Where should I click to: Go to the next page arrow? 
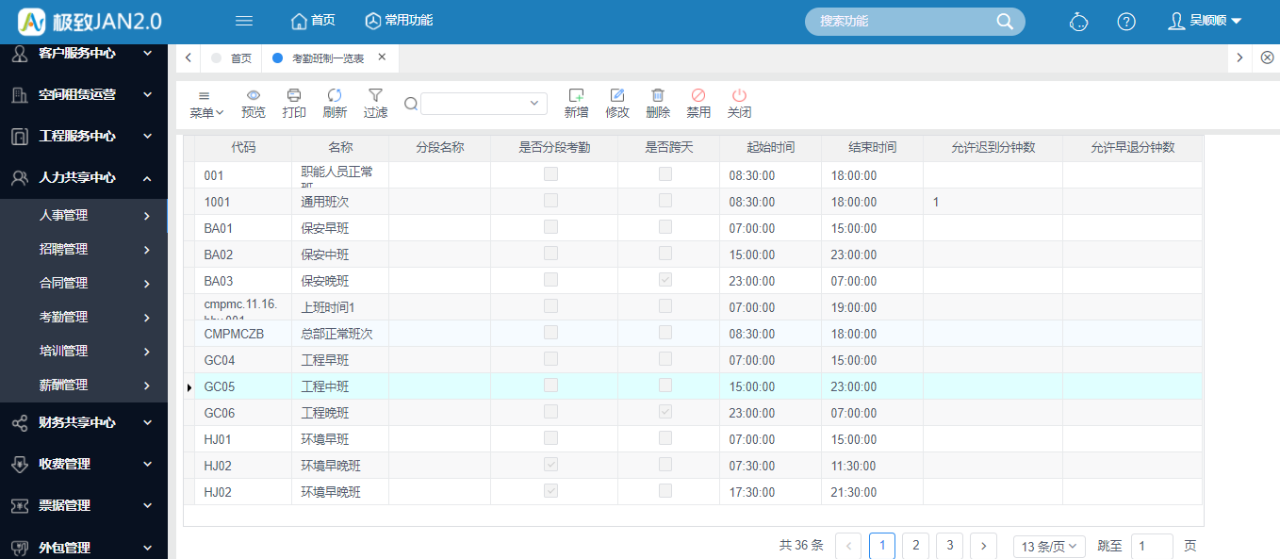983,545
